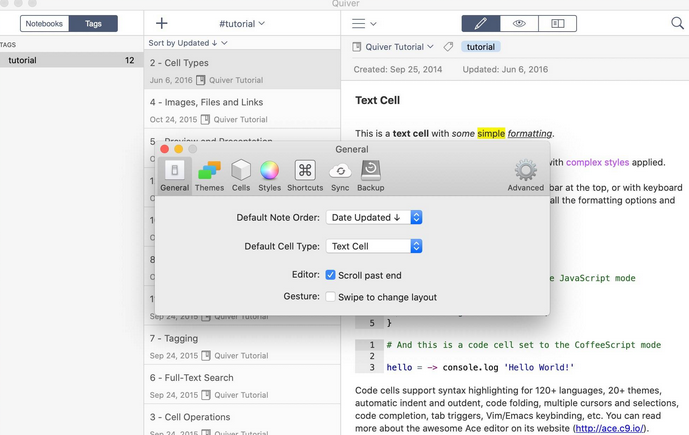Select note 4 - Images, Files and Links
The image size is (689, 435).
242,109
